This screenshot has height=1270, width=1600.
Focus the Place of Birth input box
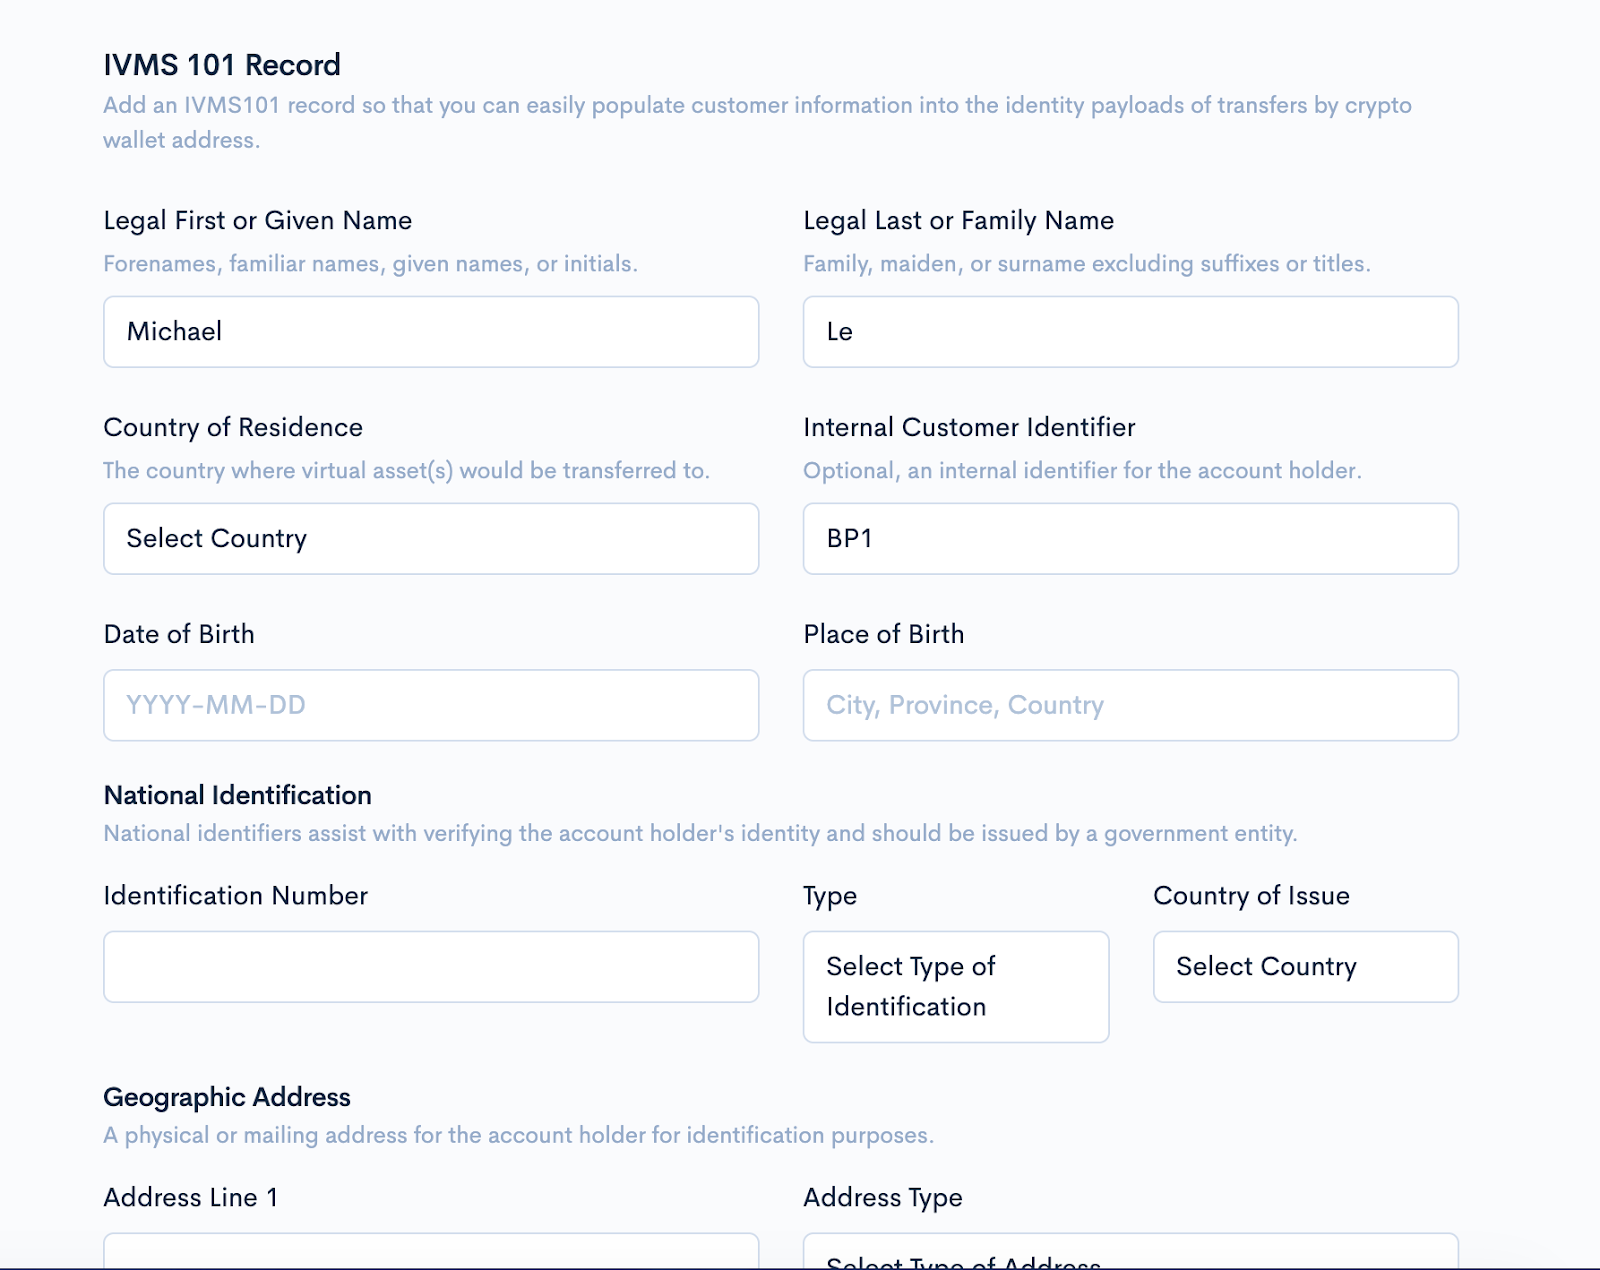coord(1130,706)
